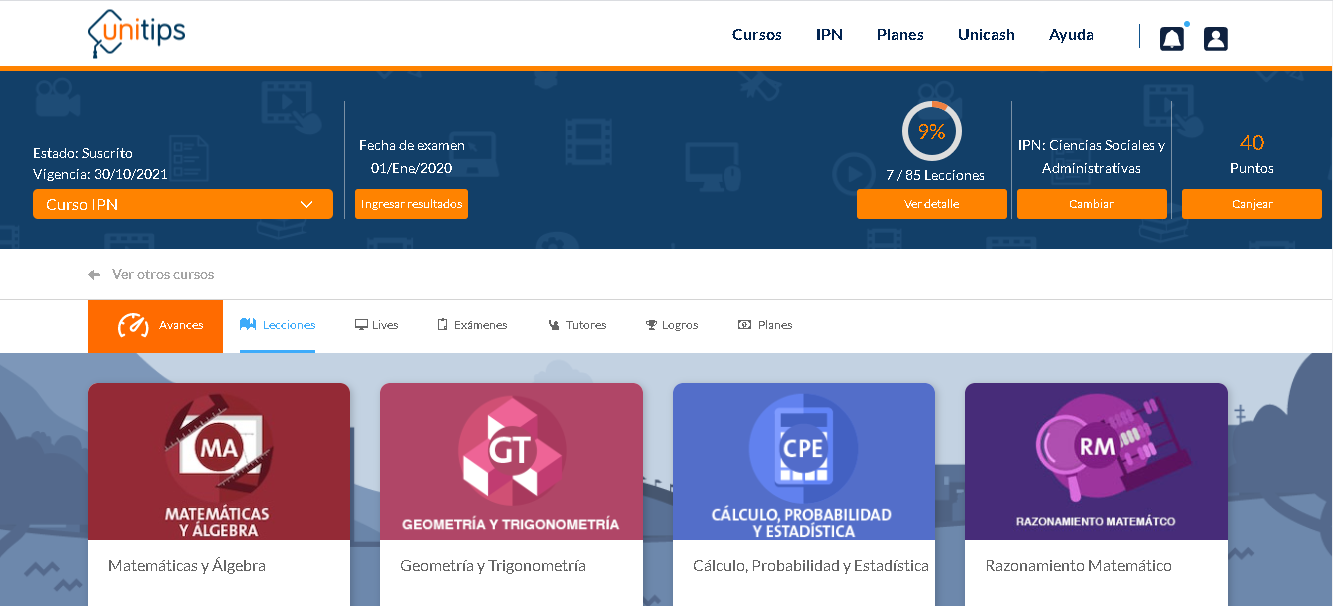Click the 7 / 85 Lecciones text
Screen dimensions: 1333x606
pos(935,175)
